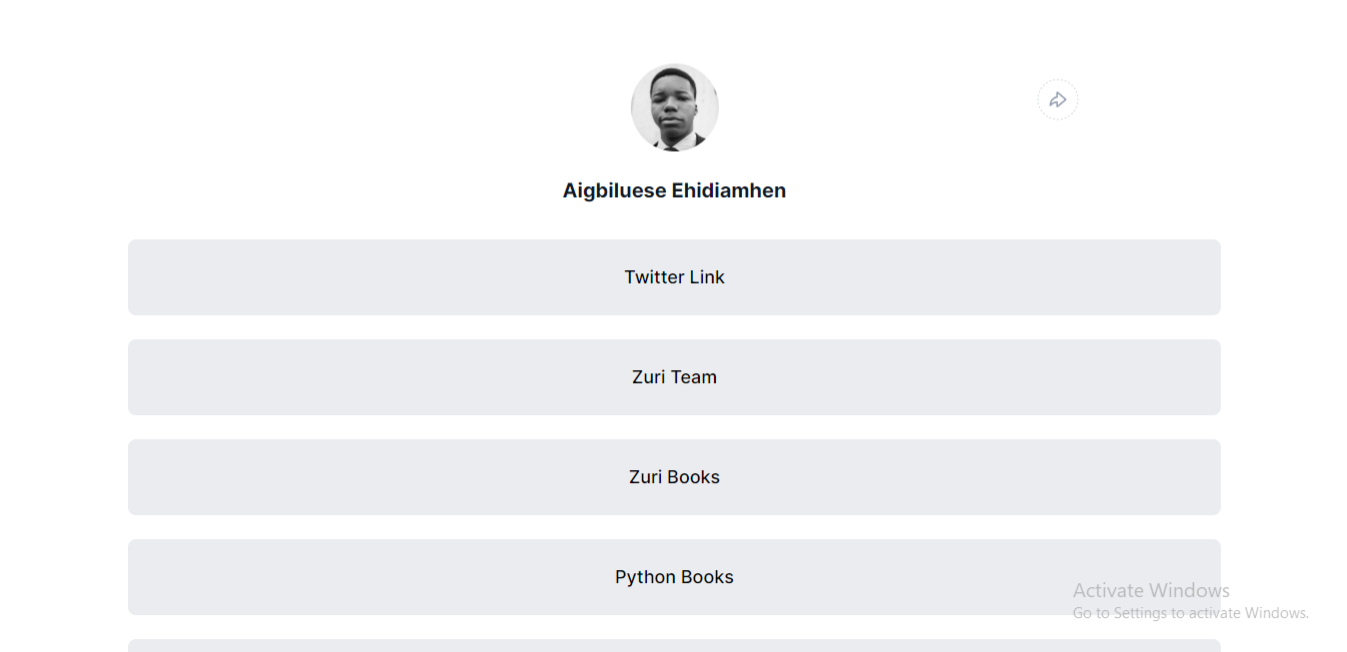Click the word 'Books' in Zuri Books button
The width and height of the screenshot is (1347, 652).
click(694, 477)
